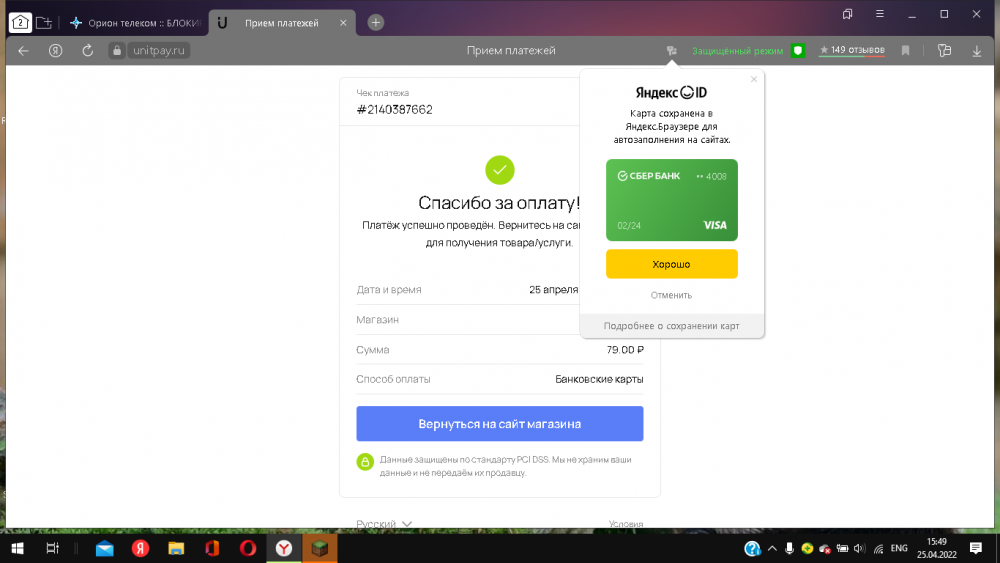The height and width of the screenshot is (563, 1000).
Task: Open downloads arrow icon
Action: pyautogui.click(x=976, y=51)
